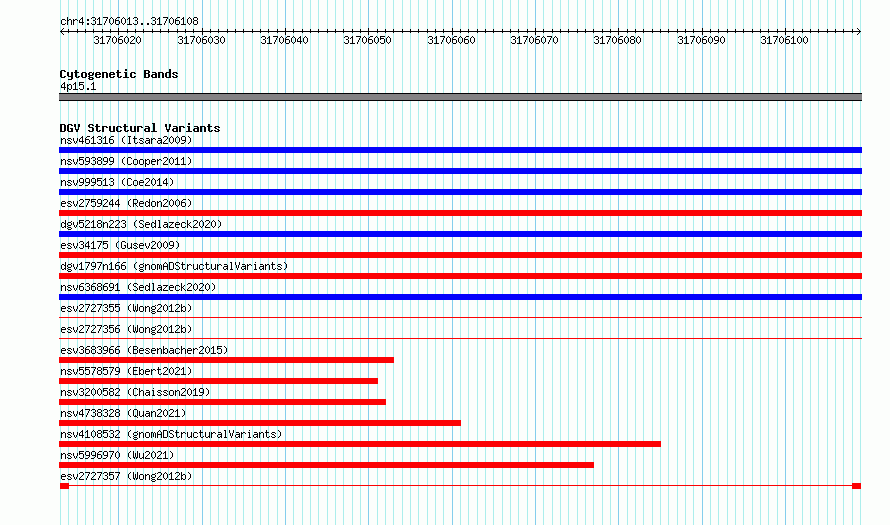Viewport: 890px width, 525px height.
Task: Click right red end block of esv2727357
Action: [857, 486]
